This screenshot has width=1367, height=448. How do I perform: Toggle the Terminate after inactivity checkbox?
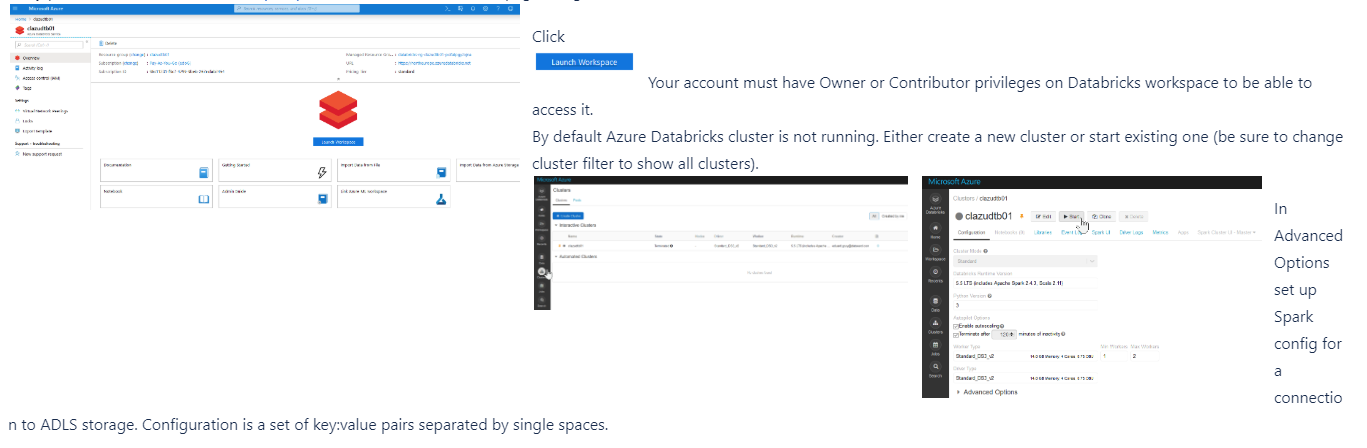955,335
